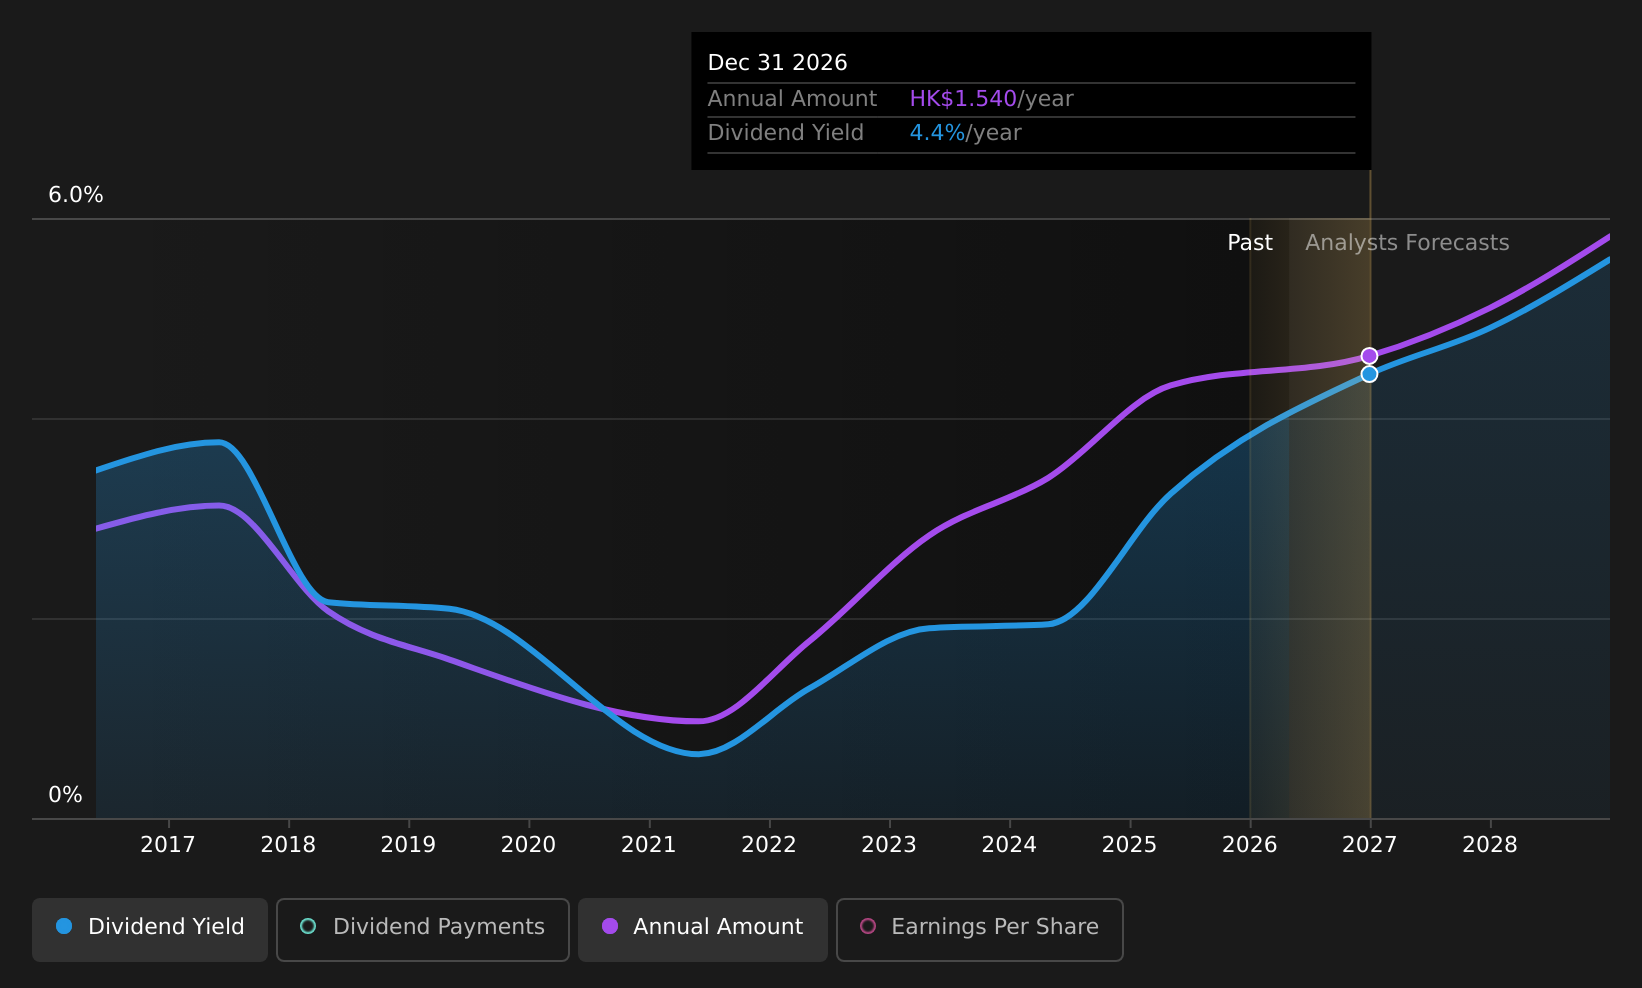Click the 2018 x-axis label
1642x988 pixels.
click(x=288, y=845)
